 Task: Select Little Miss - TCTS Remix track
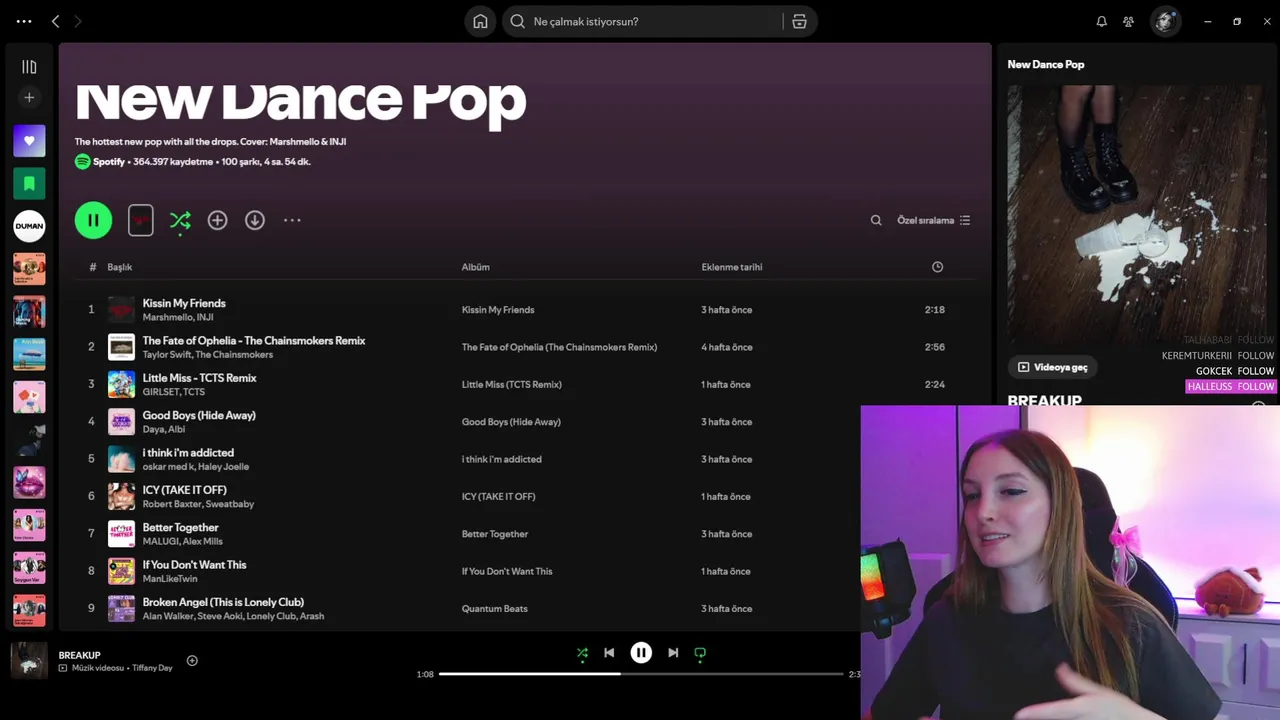(199, 378)
